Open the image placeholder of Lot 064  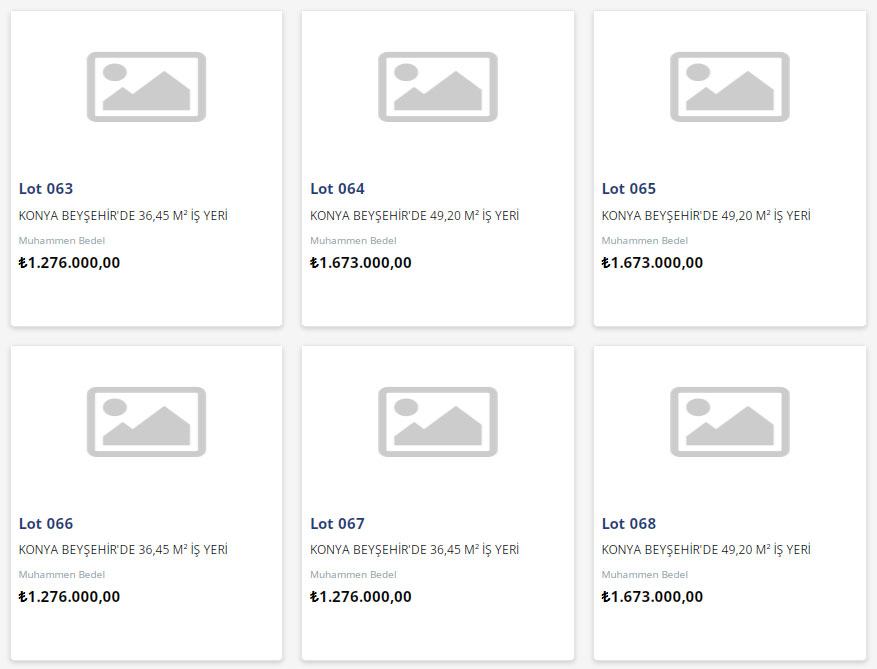[x=437, y=87]
